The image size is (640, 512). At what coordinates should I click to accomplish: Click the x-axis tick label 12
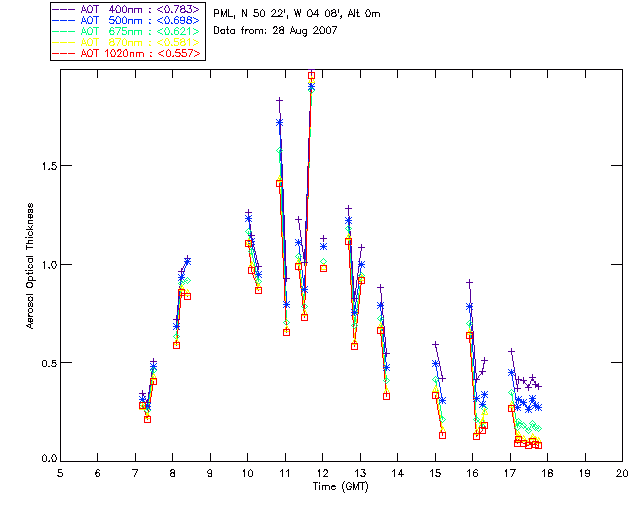pyautogui.click(x=322, y=471)
